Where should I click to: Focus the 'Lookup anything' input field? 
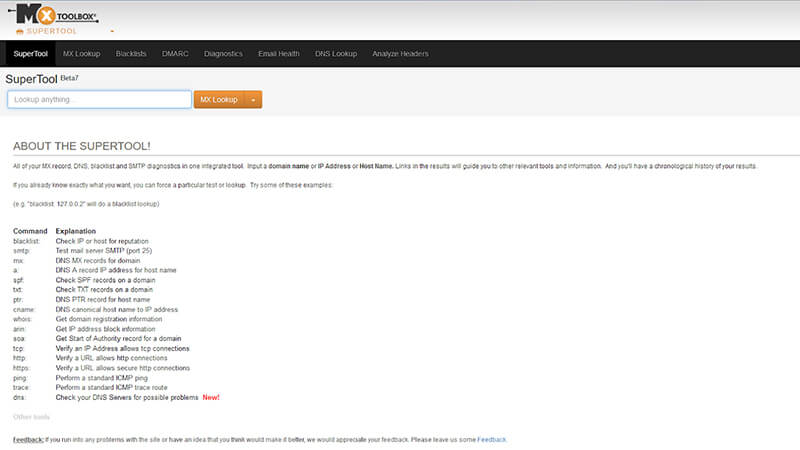pos(99,100)
